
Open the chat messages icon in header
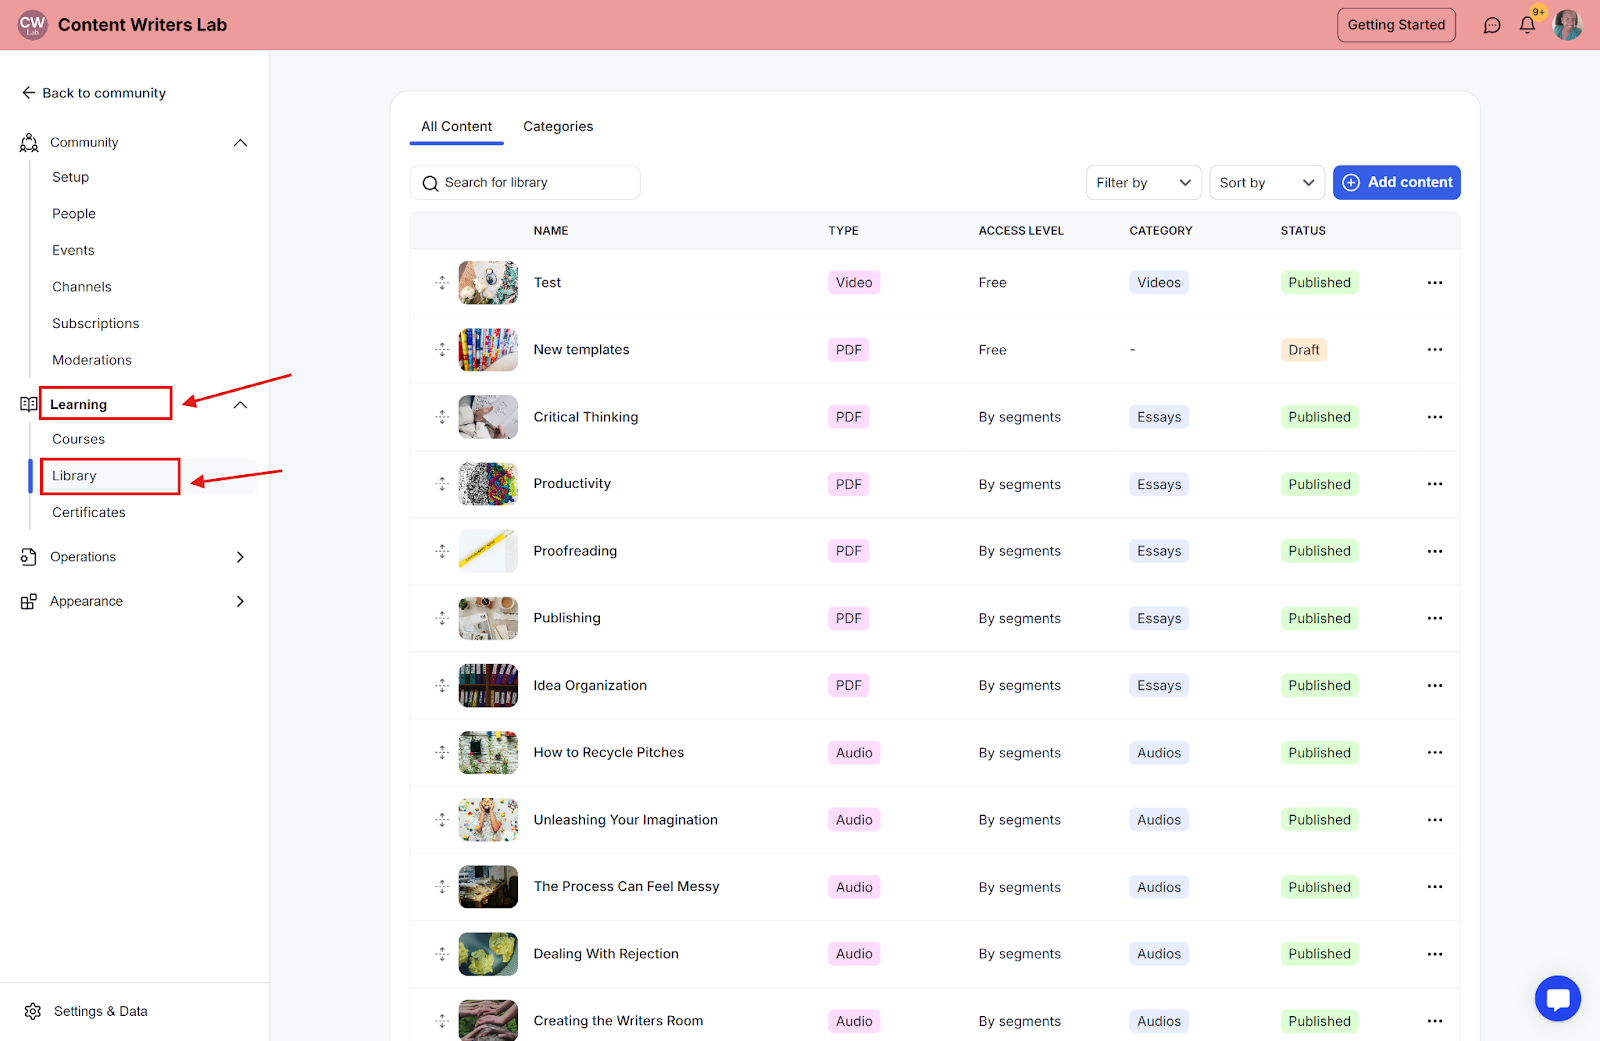point(1492,25)
